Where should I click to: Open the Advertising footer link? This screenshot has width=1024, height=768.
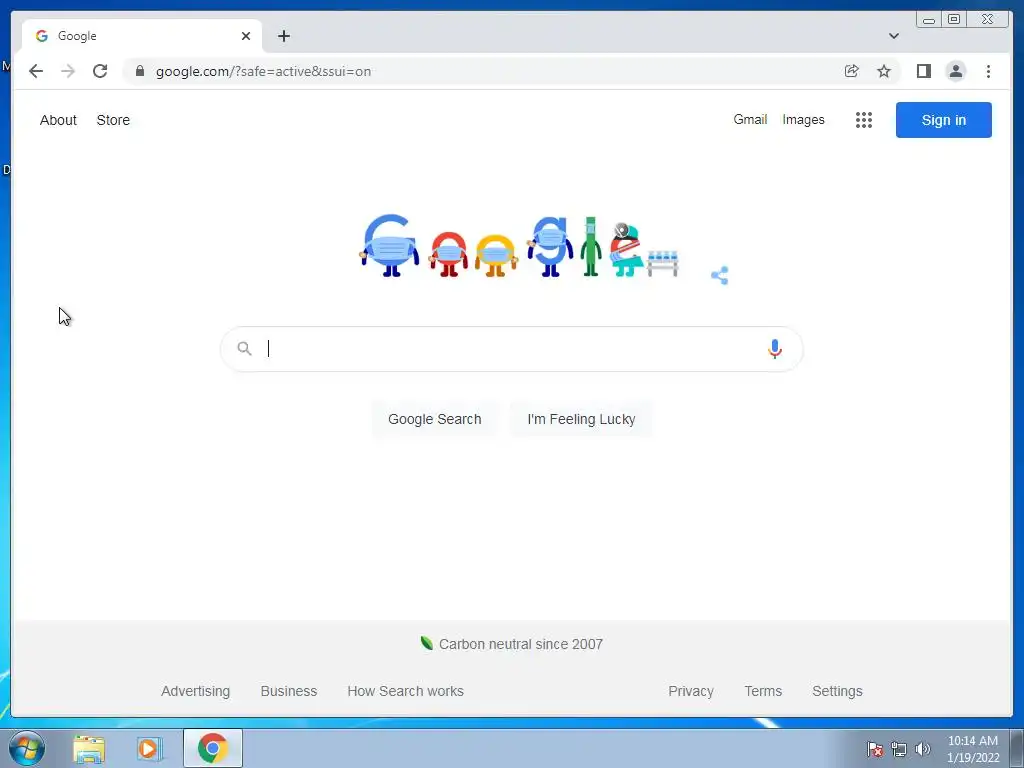click(195, 691)
